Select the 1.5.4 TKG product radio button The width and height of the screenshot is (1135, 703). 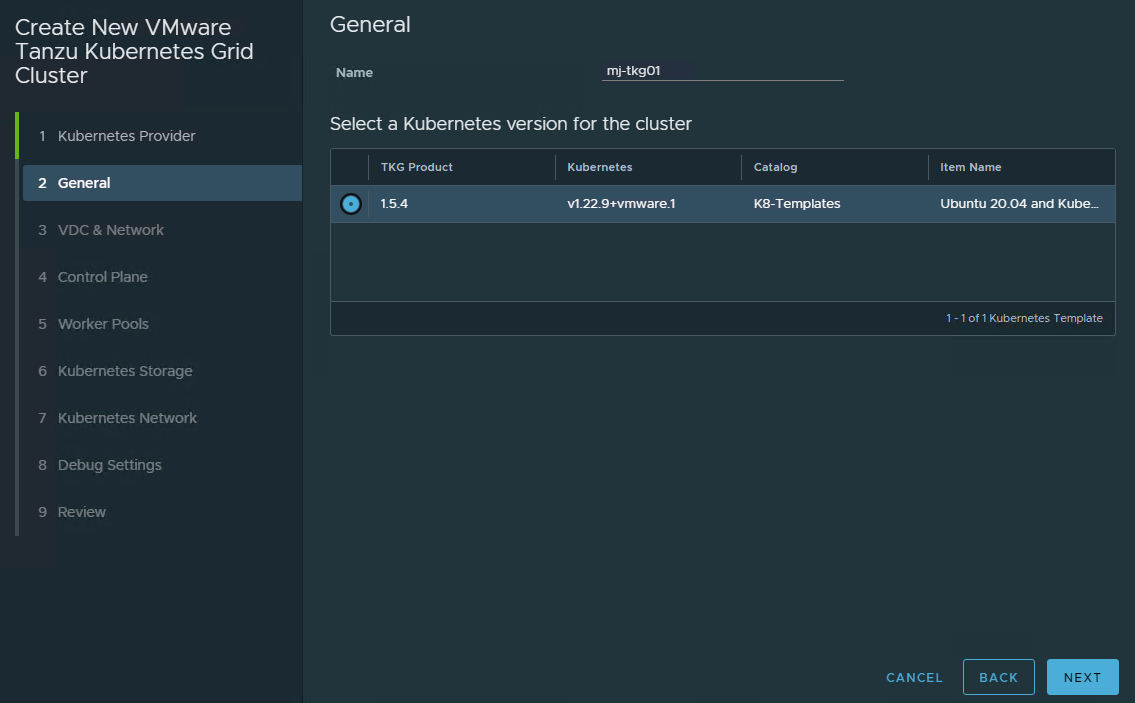(x=350, y=204)
